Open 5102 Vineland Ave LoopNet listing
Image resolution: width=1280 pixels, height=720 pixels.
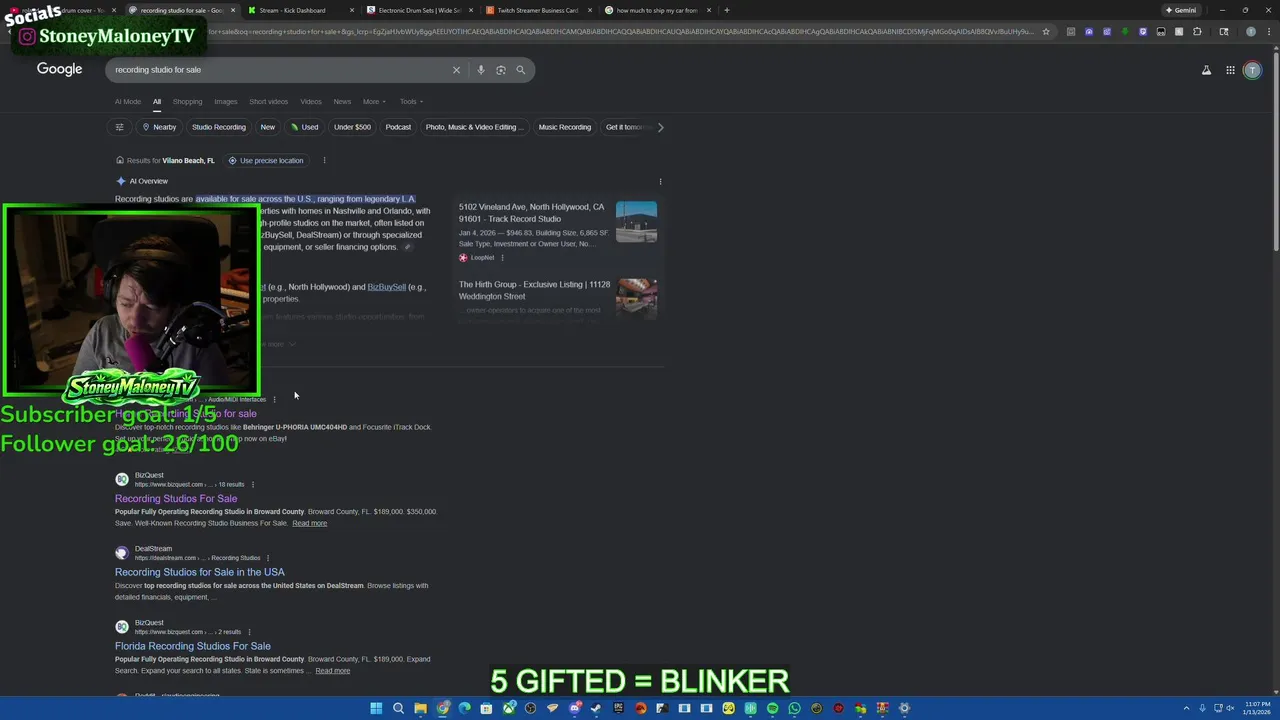531,213
